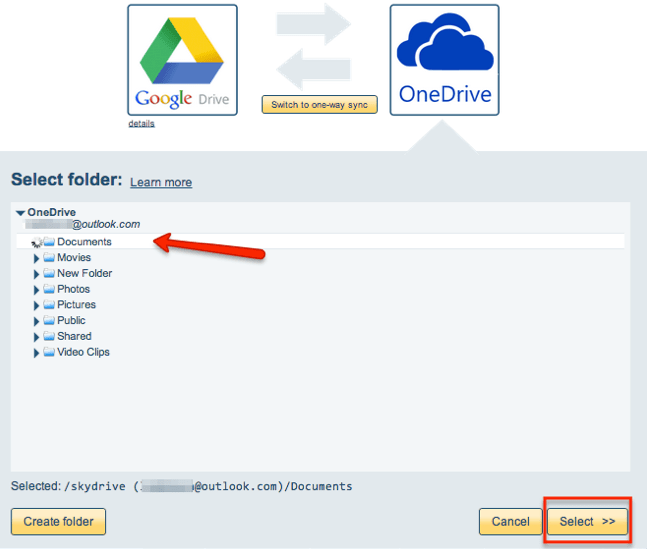Click the Cancel button
Image resolution: width=647 pixels, height=549 pixels.
510,521
